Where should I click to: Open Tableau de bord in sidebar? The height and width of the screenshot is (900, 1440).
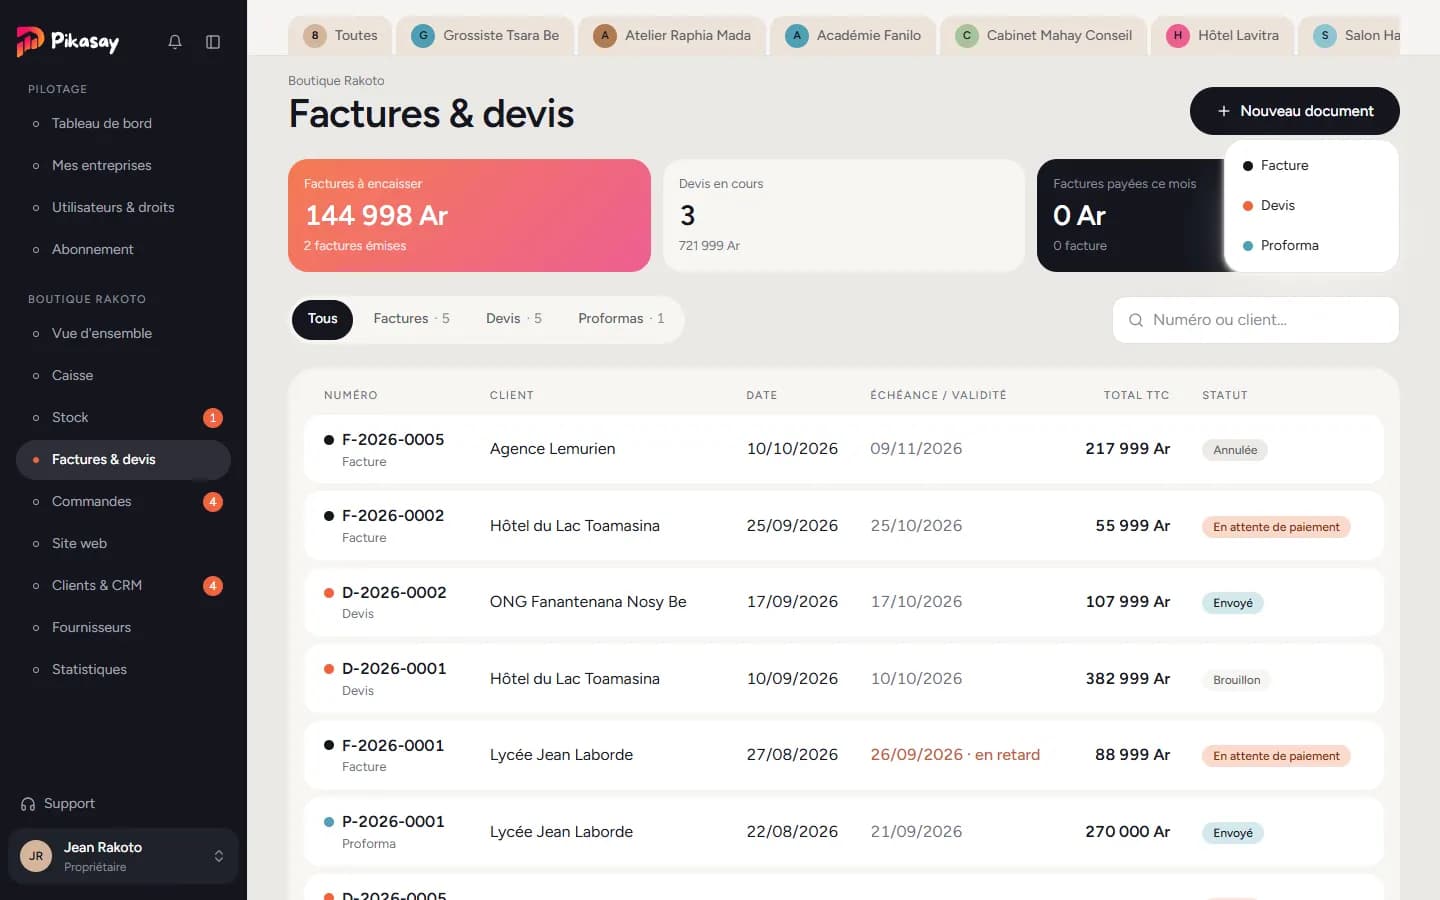click(x=123, y=124)
